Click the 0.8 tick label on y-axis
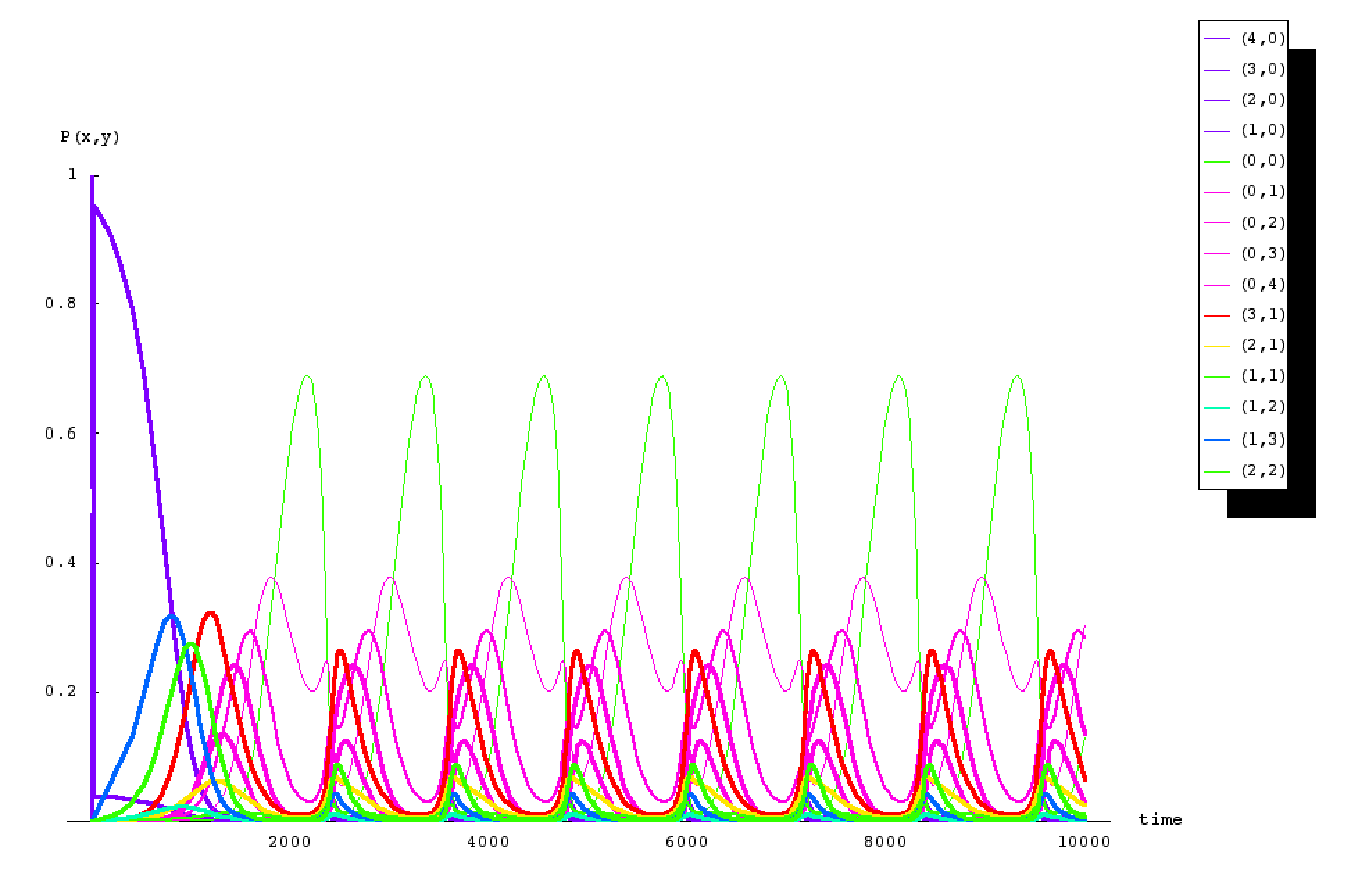The height and width of the screenshot is (871, 1351). click(x=61, y=304)
